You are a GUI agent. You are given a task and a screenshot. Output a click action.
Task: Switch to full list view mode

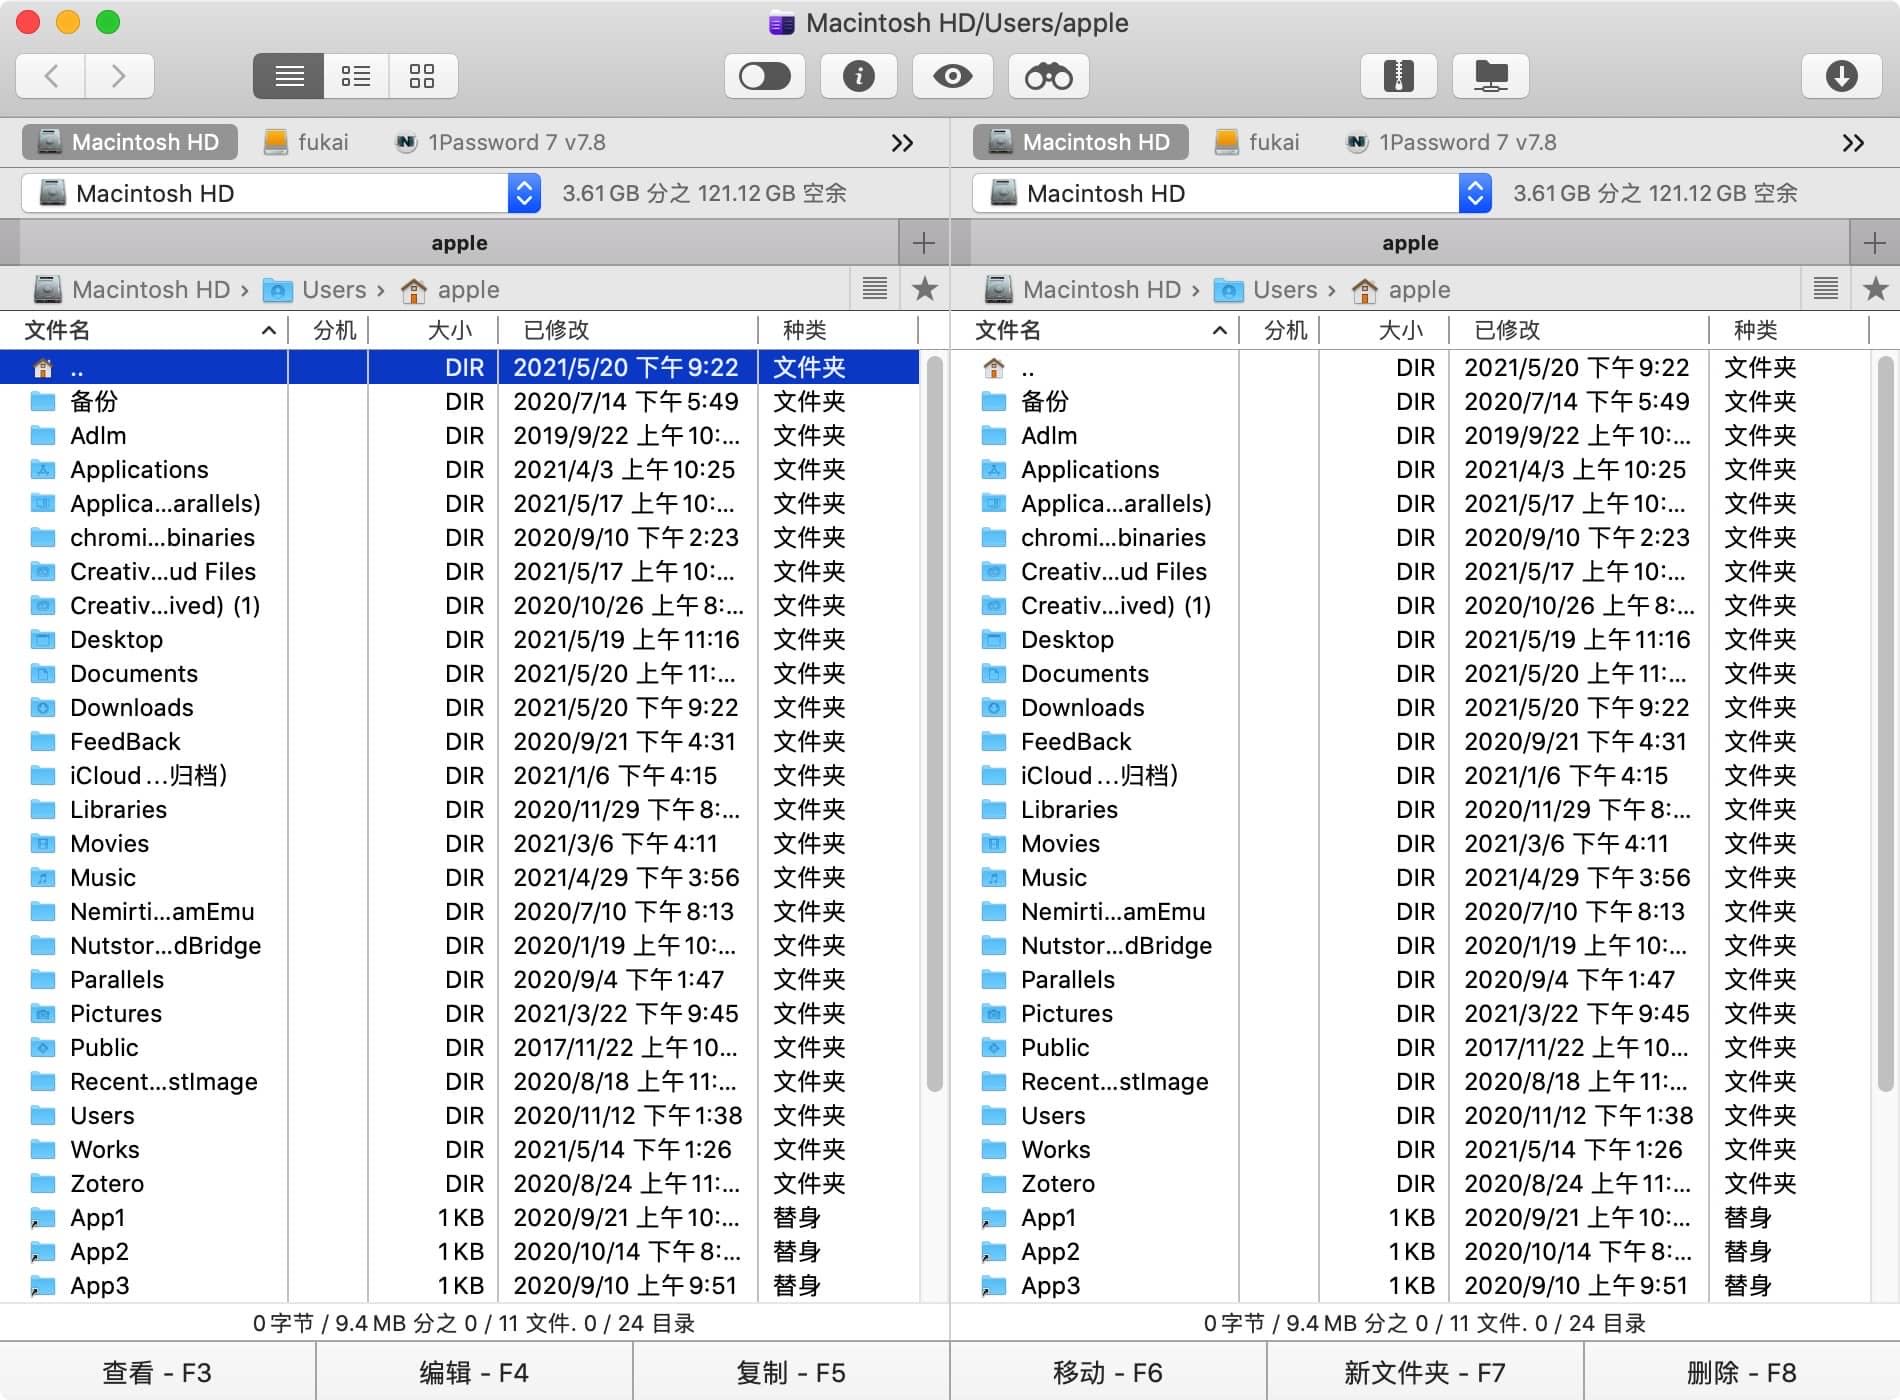point(289,76)
